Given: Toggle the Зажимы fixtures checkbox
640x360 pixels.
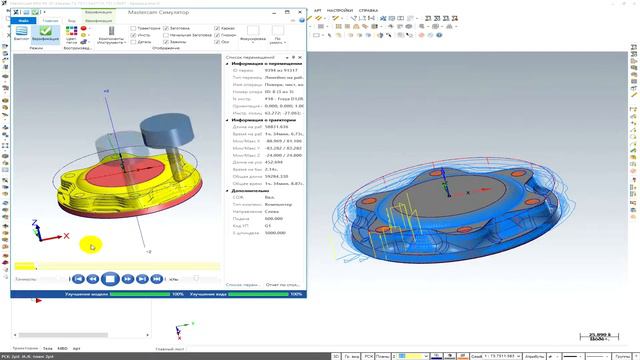Looking at the screenshot, I should (166, 42).
